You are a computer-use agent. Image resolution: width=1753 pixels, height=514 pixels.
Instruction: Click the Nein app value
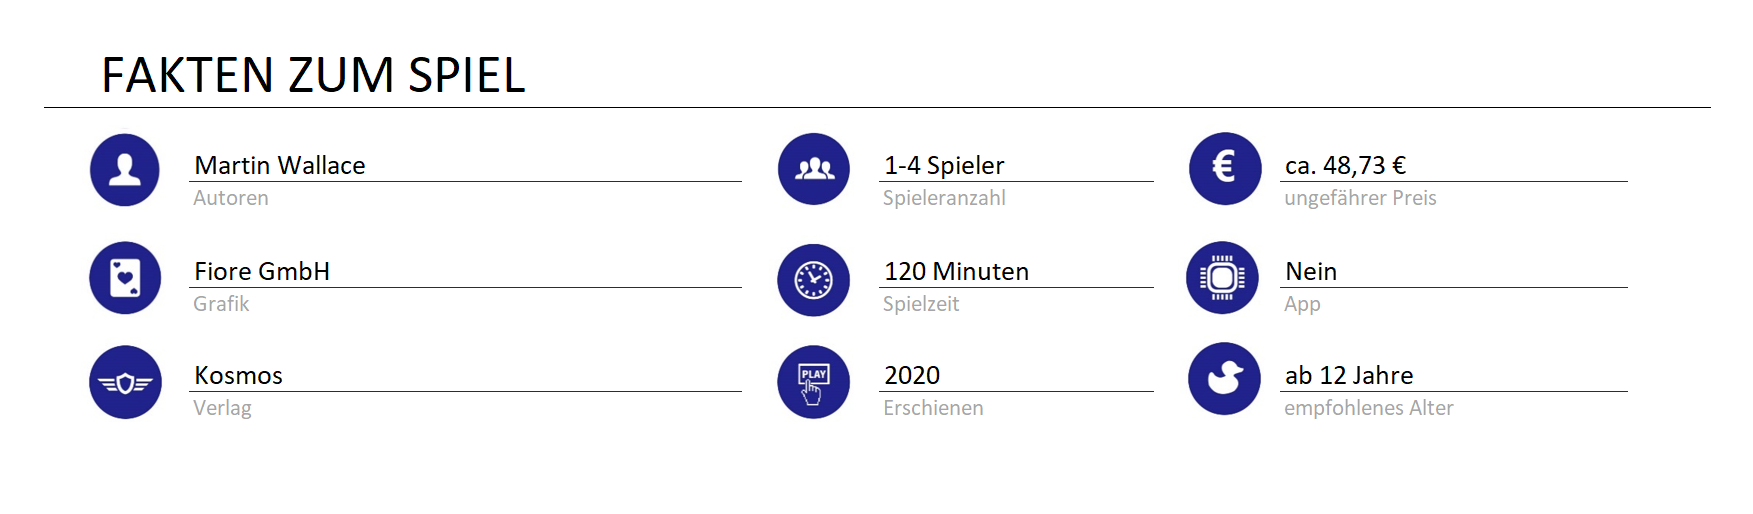(x=1311, y=271)
